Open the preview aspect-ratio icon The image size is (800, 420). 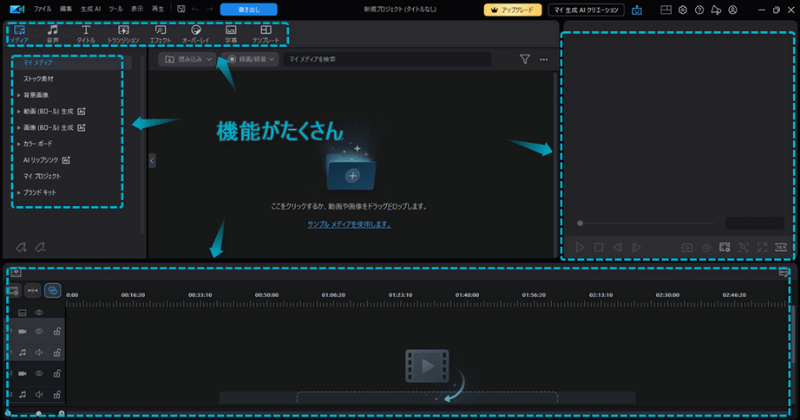click(781, 248)
